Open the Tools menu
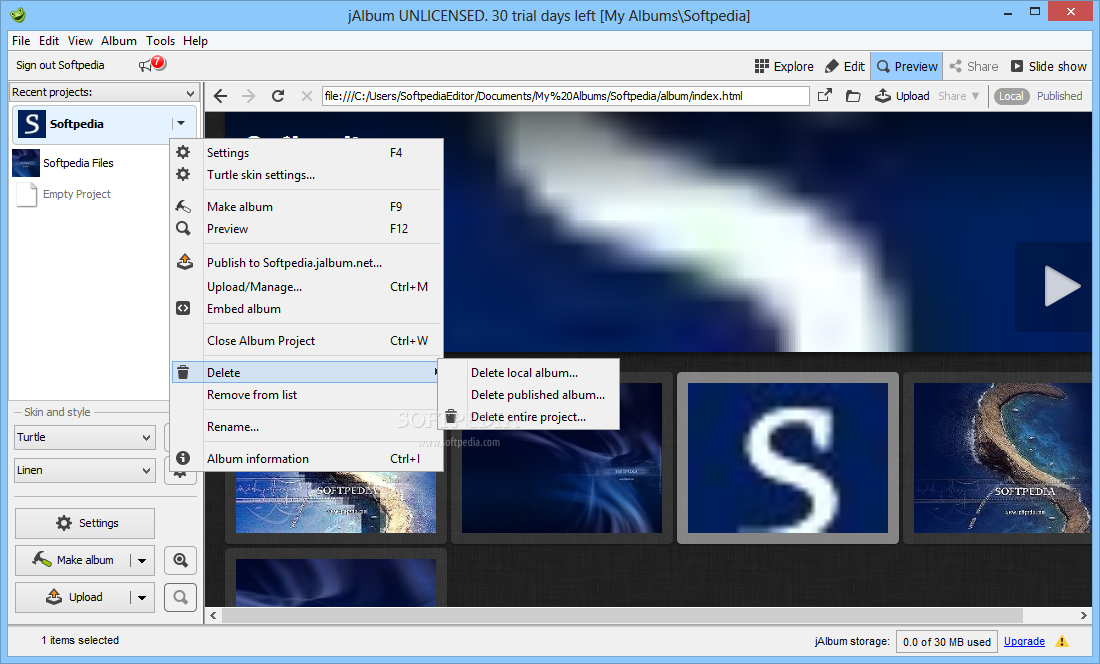Image resolution: width=1100 pixels, height=664 pixels. pyautogui.click(x=161, y=41)
